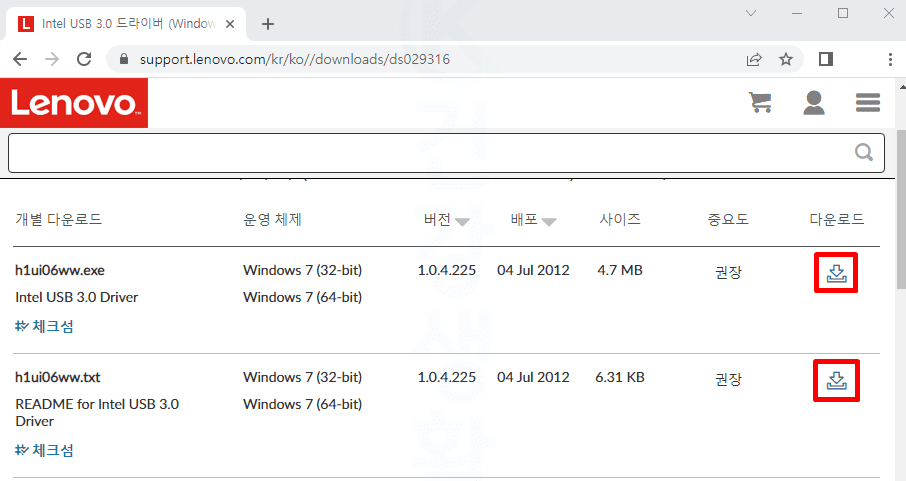
Task: Select the Intel USB 3.0 Driver description
Action: [77, 297]
